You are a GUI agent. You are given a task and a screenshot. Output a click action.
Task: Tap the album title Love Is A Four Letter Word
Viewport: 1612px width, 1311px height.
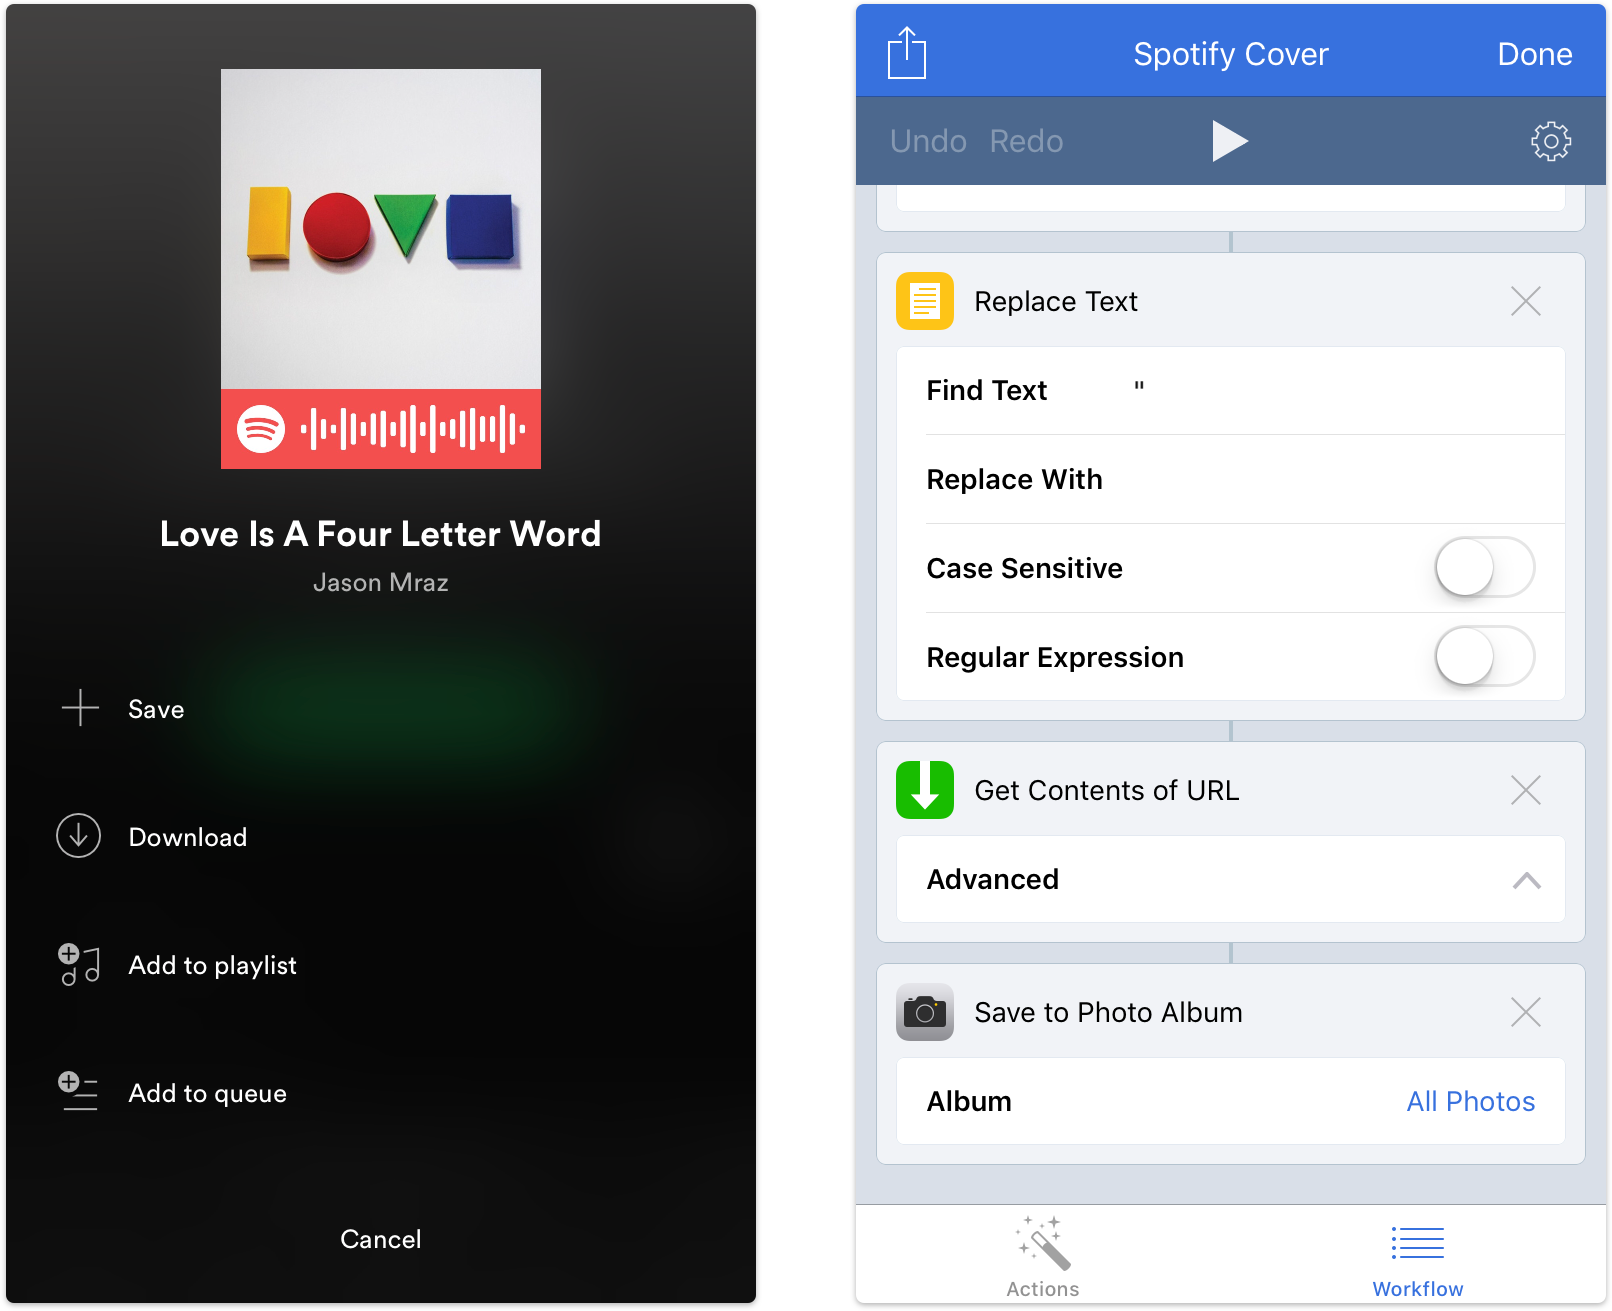pos(381,534)
